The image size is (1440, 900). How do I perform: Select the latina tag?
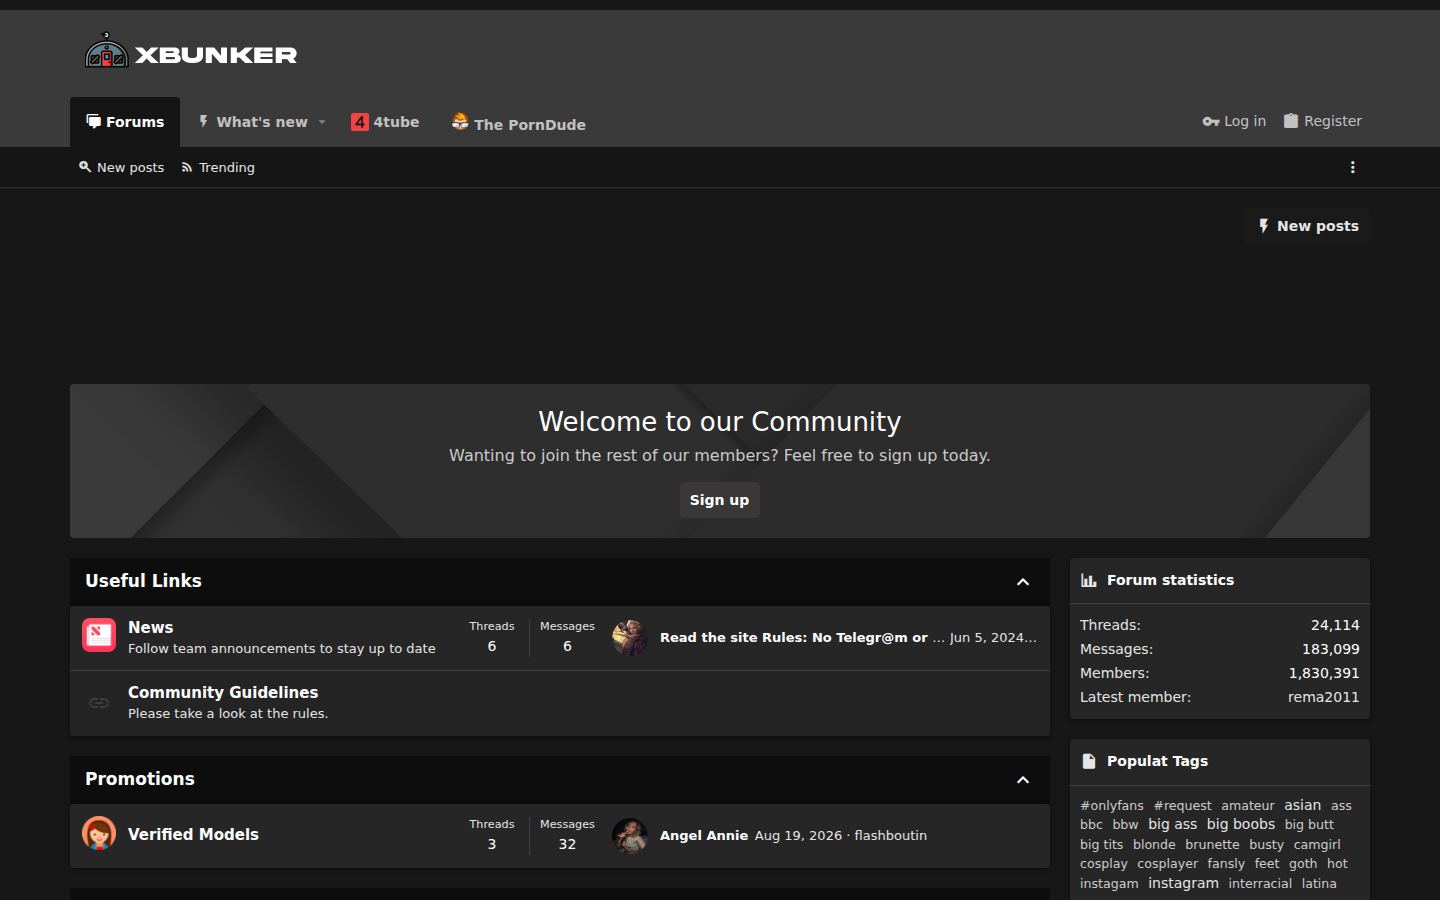[1319, 883]
